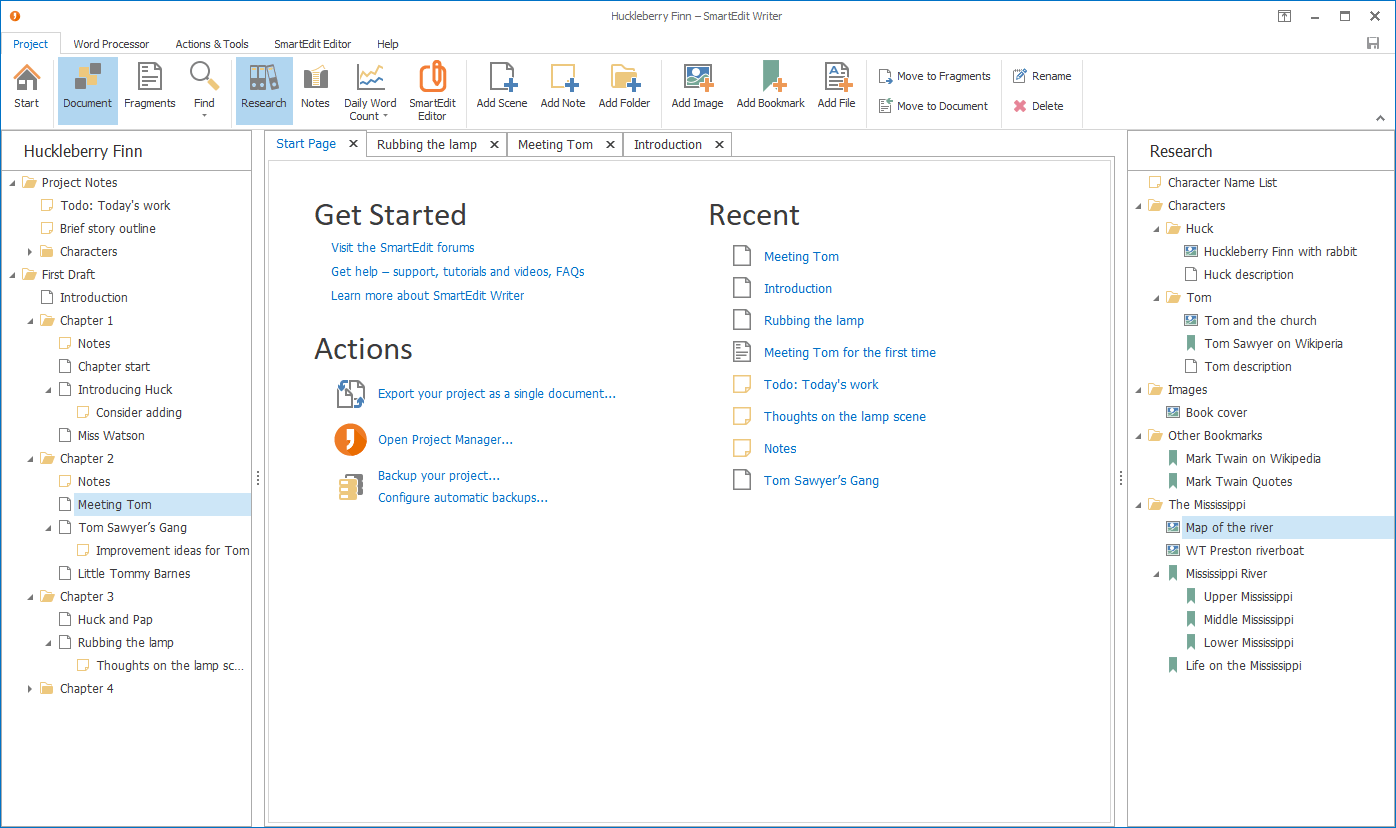Visit the SmartEdit forums
This screenshot has width=1396, height=828.
point(402,247)
